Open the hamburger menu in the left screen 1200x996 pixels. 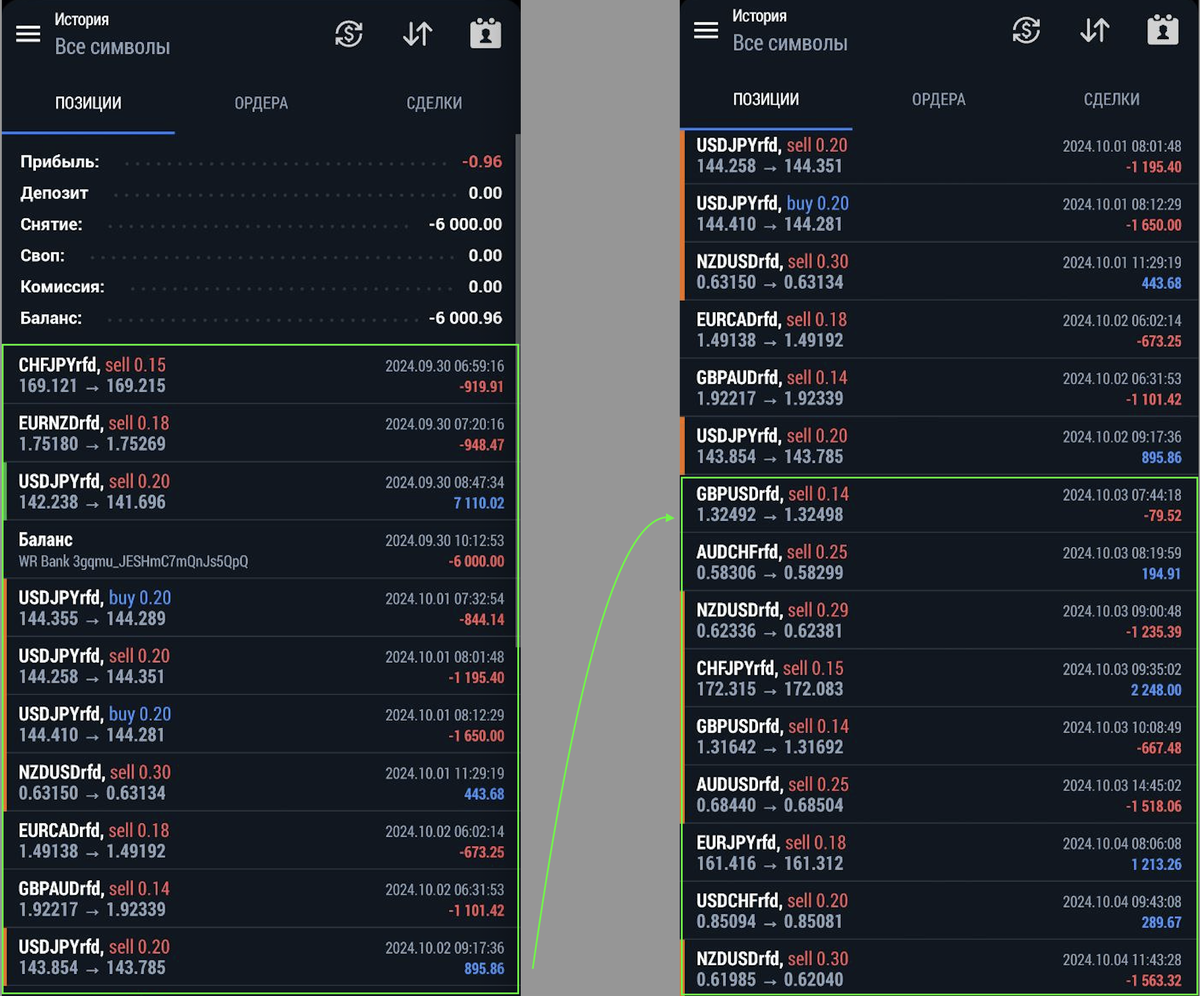(x=28, y=33)
